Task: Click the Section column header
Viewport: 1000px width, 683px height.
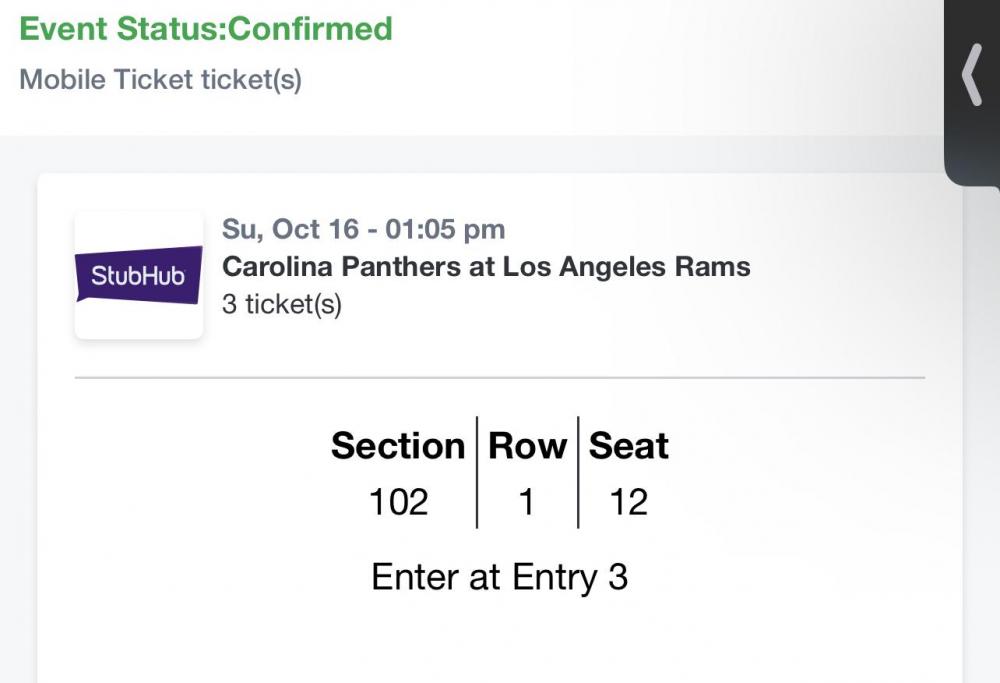Action: point(398,445)
